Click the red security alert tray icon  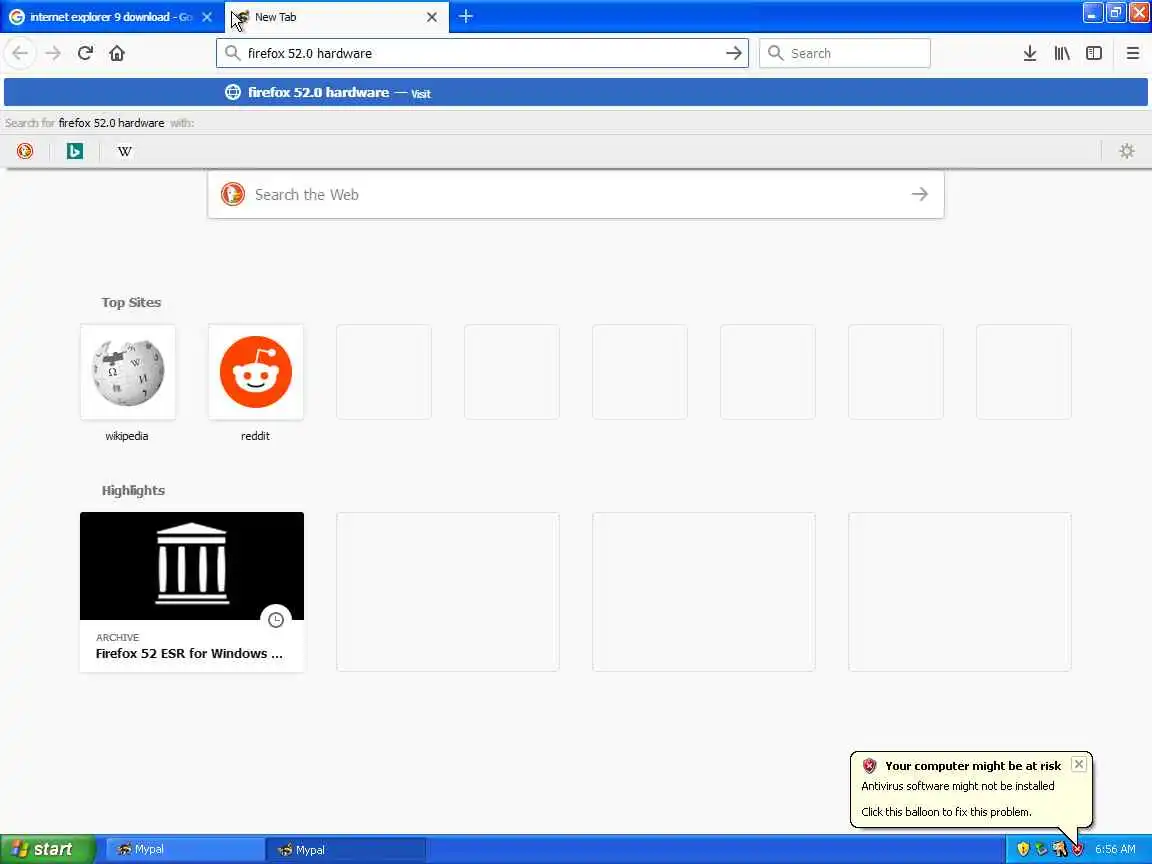pyautogui.click(x=1078, y=849)
